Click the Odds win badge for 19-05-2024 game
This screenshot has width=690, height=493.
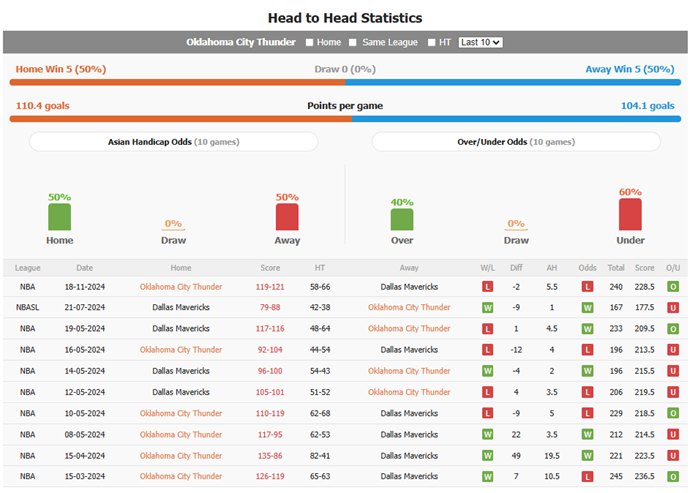point(587,329)
